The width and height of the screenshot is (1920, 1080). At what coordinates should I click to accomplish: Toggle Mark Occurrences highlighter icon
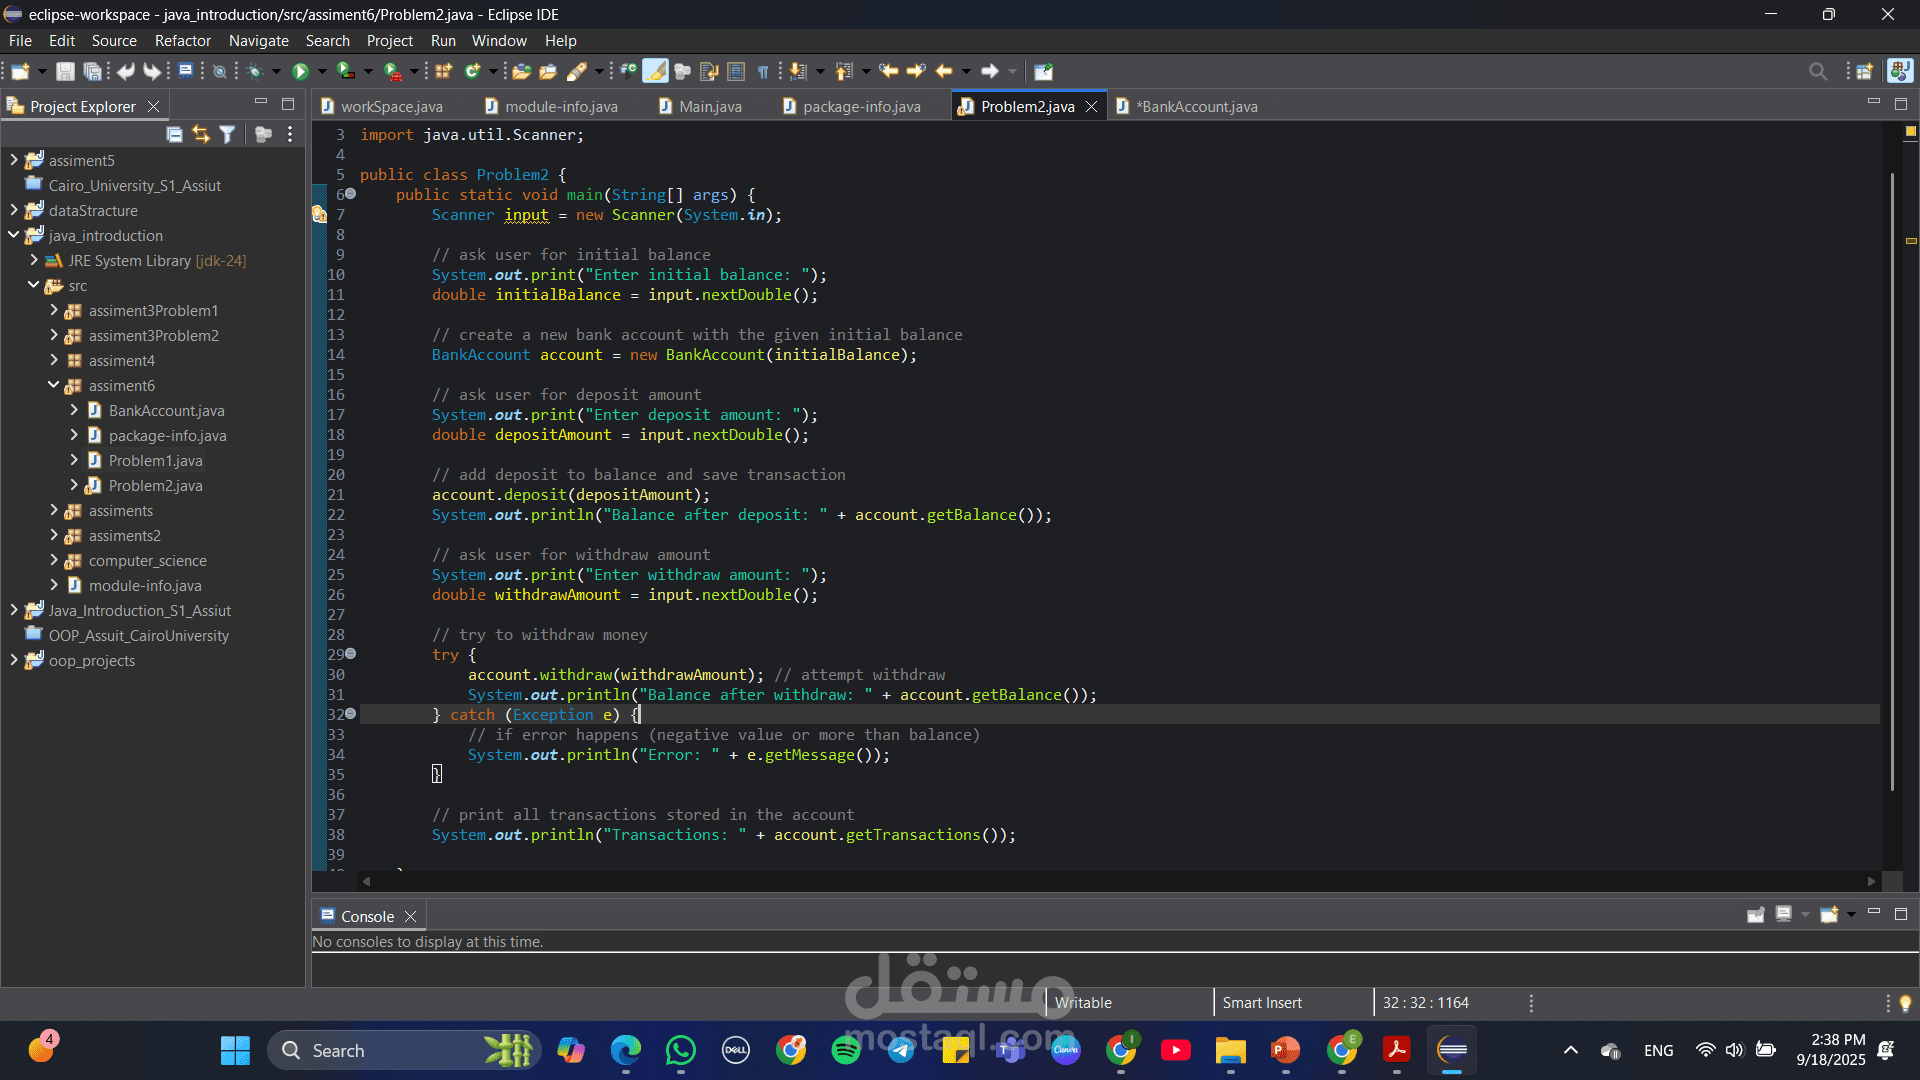655,71
